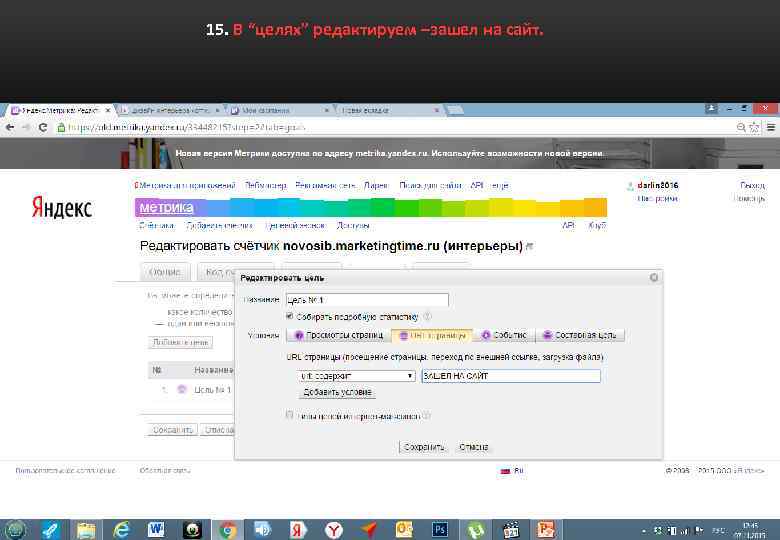Click the browser address bar

click(x=395, y=128)
